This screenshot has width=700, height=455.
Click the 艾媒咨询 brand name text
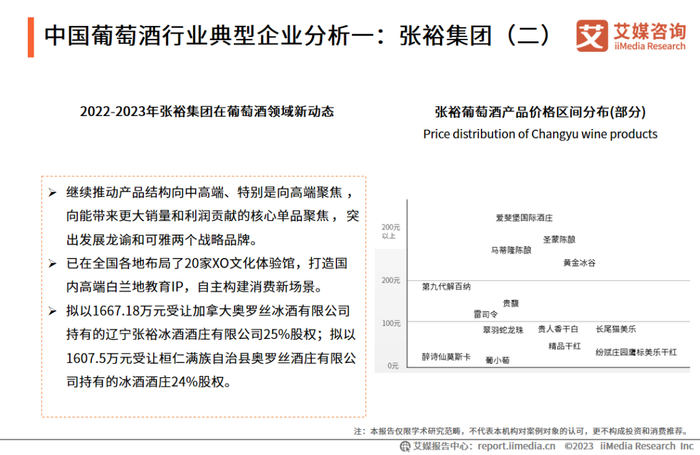[x=650, y=31]
